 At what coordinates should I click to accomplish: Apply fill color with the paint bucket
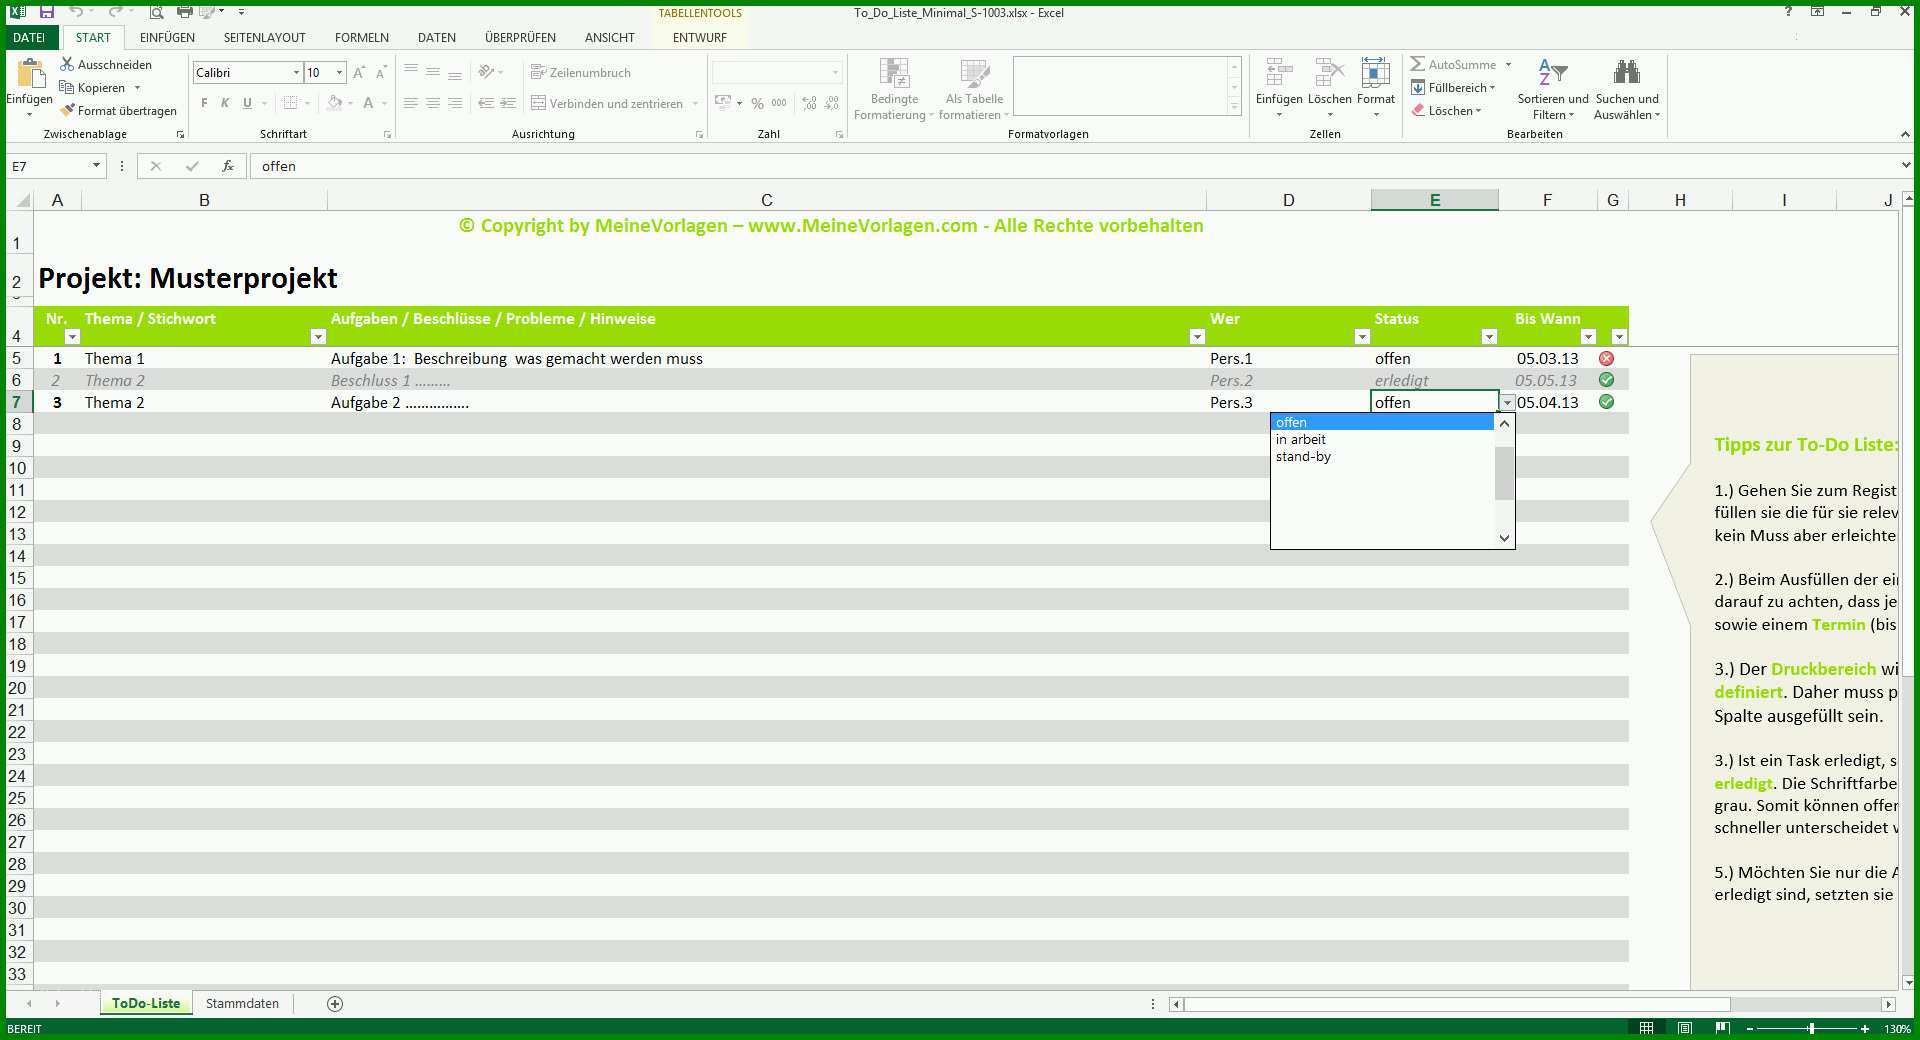335,103
